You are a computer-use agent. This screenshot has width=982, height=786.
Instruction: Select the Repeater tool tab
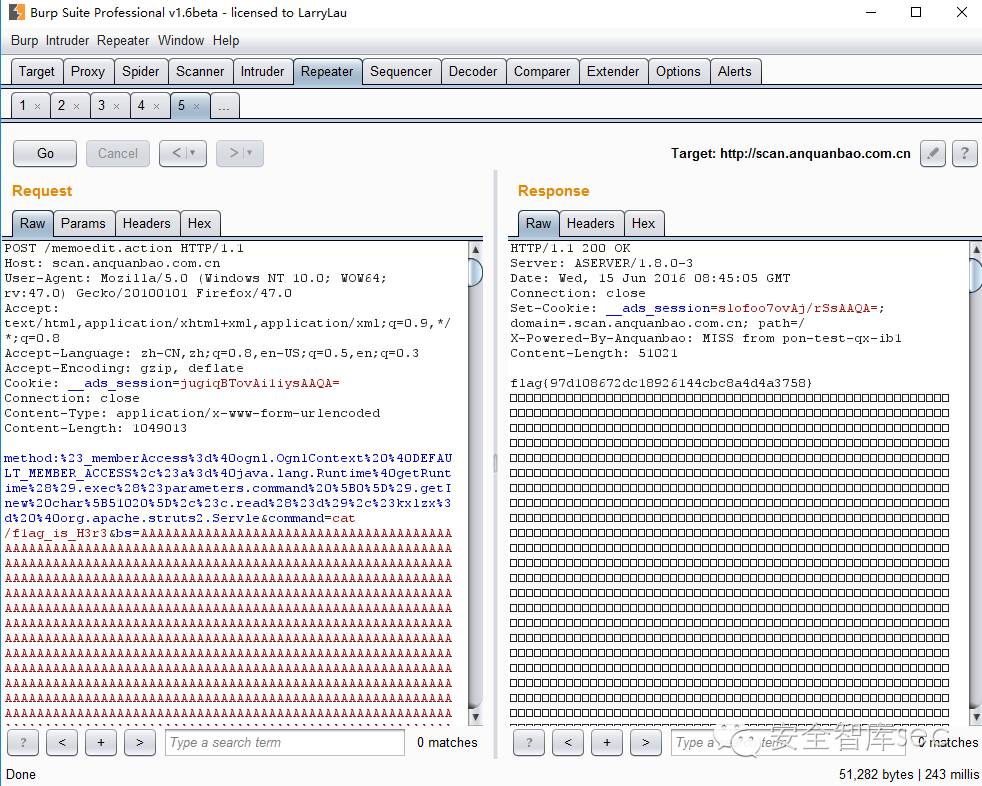tap(327, 71)
